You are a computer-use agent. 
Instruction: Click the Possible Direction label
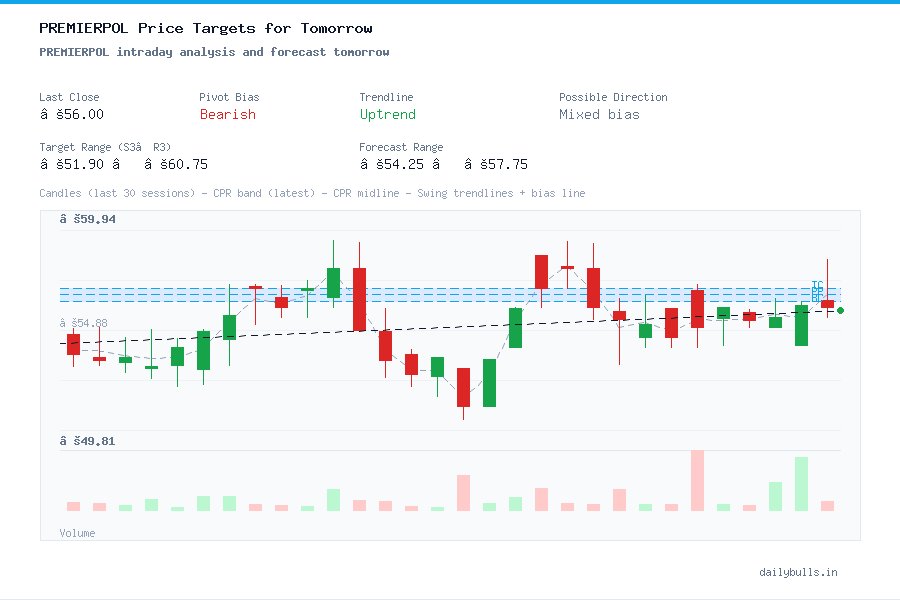[613, 97]
